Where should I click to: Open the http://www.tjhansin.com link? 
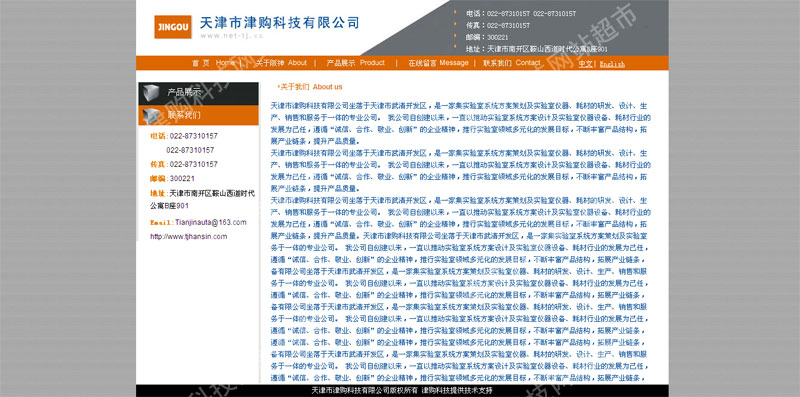[188, 236]
